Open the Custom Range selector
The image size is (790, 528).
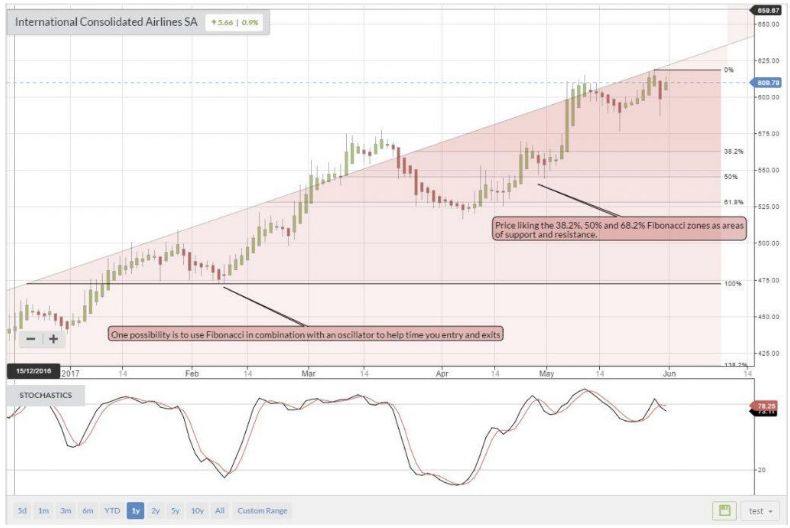(x=262, y=511)
